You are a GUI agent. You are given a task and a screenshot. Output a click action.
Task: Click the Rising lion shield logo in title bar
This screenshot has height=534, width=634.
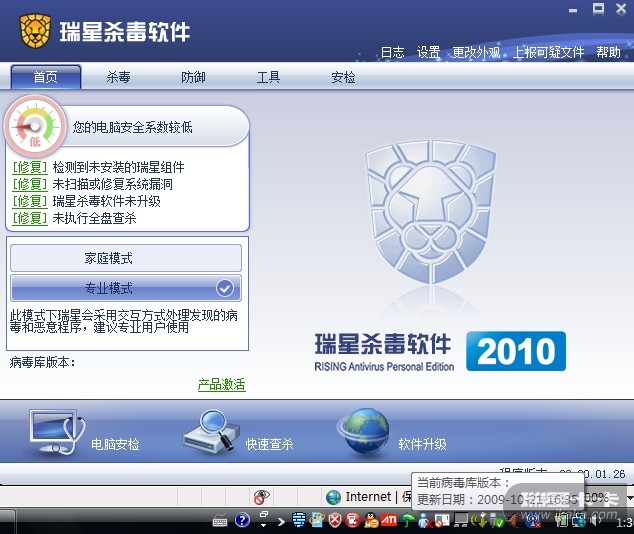[x=35, y=31]
